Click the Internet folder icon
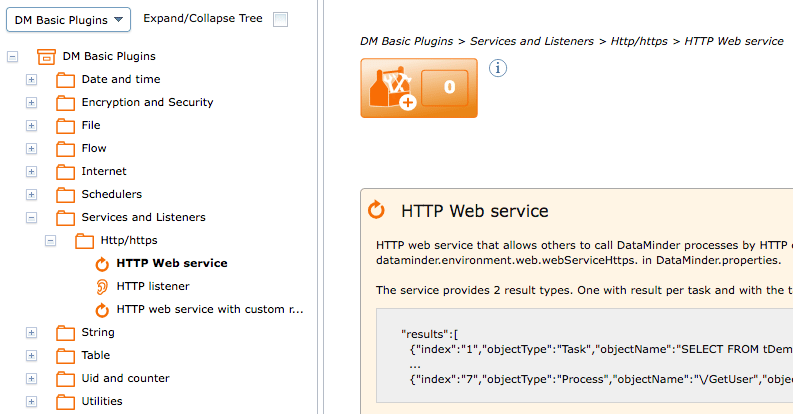This screenshot has width=793, height=414. click(x=65, y=172)
